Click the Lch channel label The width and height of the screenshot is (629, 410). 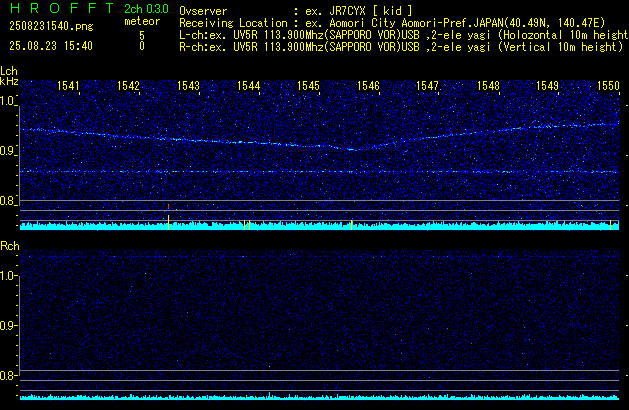point(9,71)
